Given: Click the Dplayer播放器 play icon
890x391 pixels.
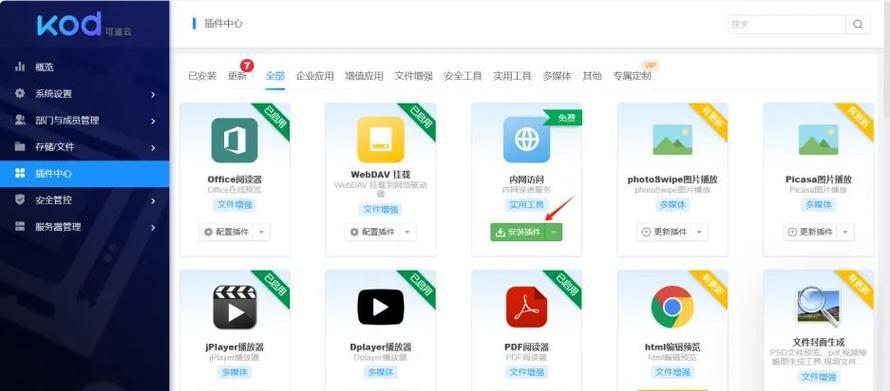Looking at the screenshot, I should 380,307.
